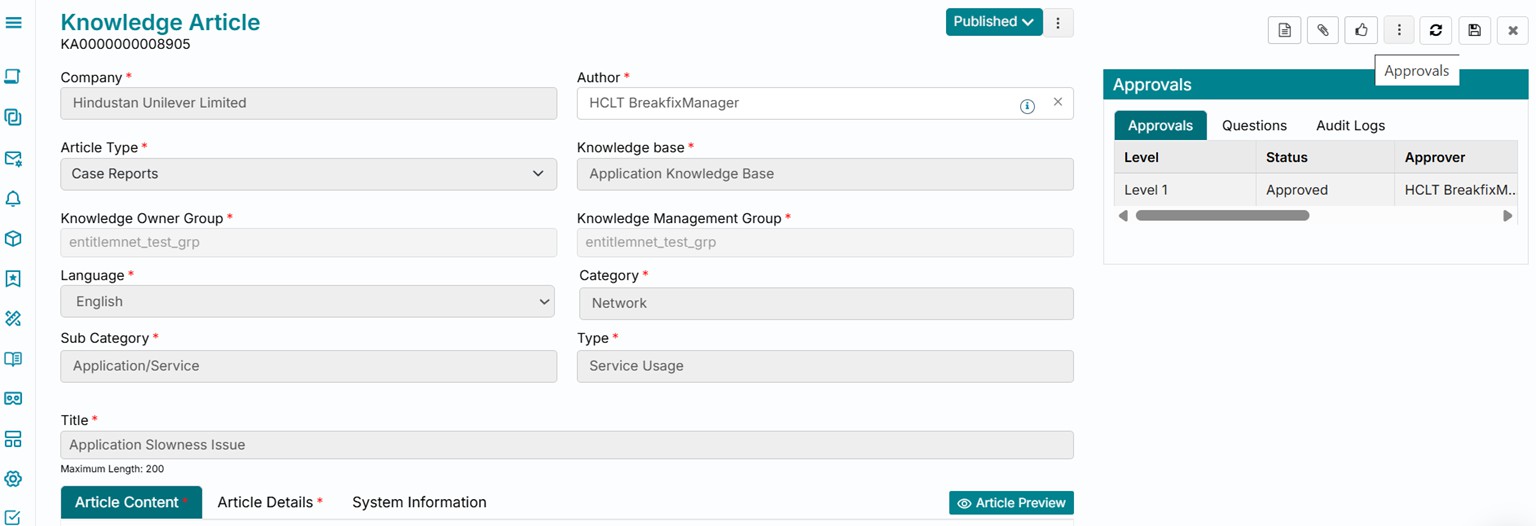This screenshot has width=1536, height=526.
Task: Click the Knowledge Owner Group field
Action: click(309, 242)
